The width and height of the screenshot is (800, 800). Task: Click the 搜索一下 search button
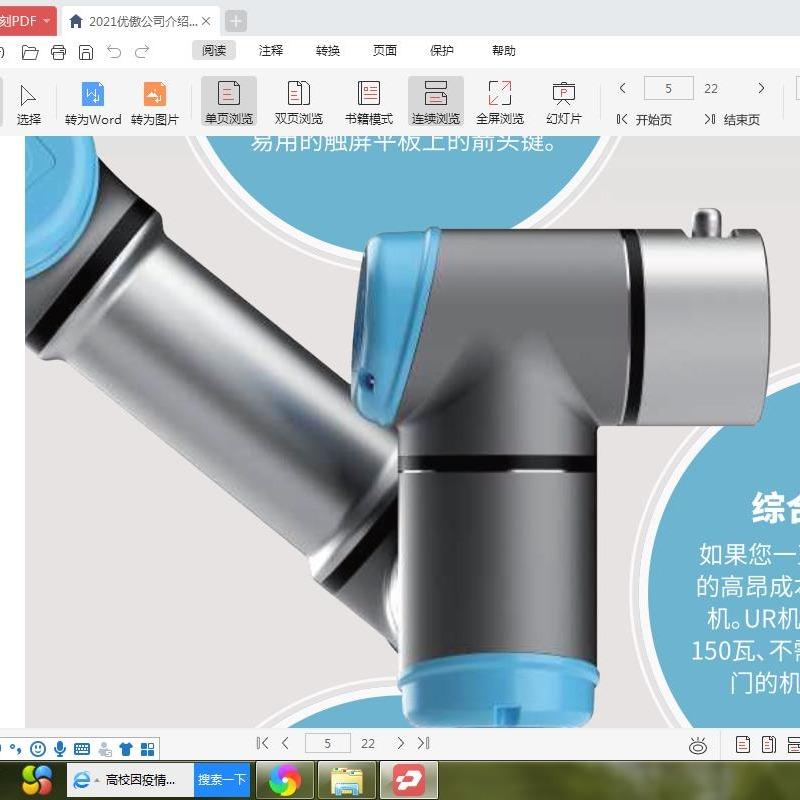point(222,780)
